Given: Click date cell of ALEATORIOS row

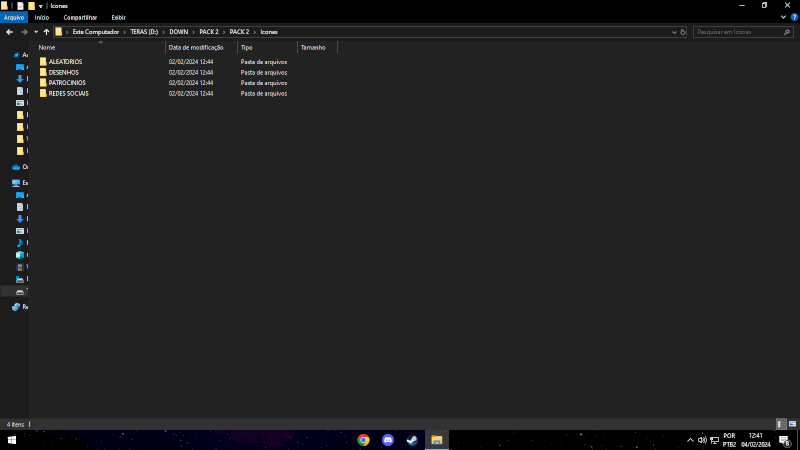Looking at the screenshot, I should click(191, 62).
